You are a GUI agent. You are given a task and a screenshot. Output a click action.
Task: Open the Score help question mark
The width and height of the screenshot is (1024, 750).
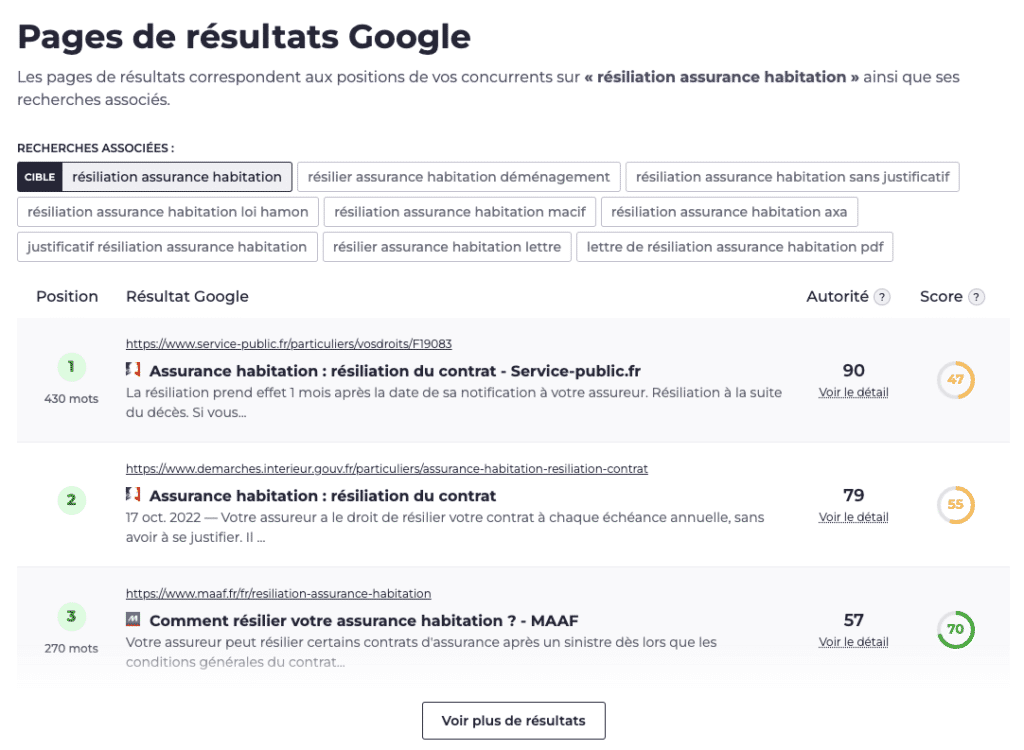pos(977,296)
